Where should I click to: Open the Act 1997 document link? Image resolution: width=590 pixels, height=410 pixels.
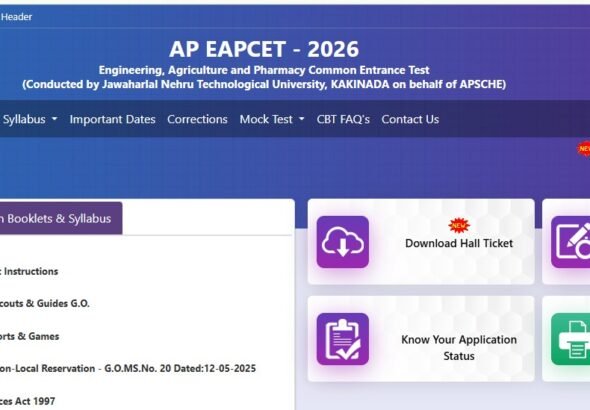coord(27,401)
